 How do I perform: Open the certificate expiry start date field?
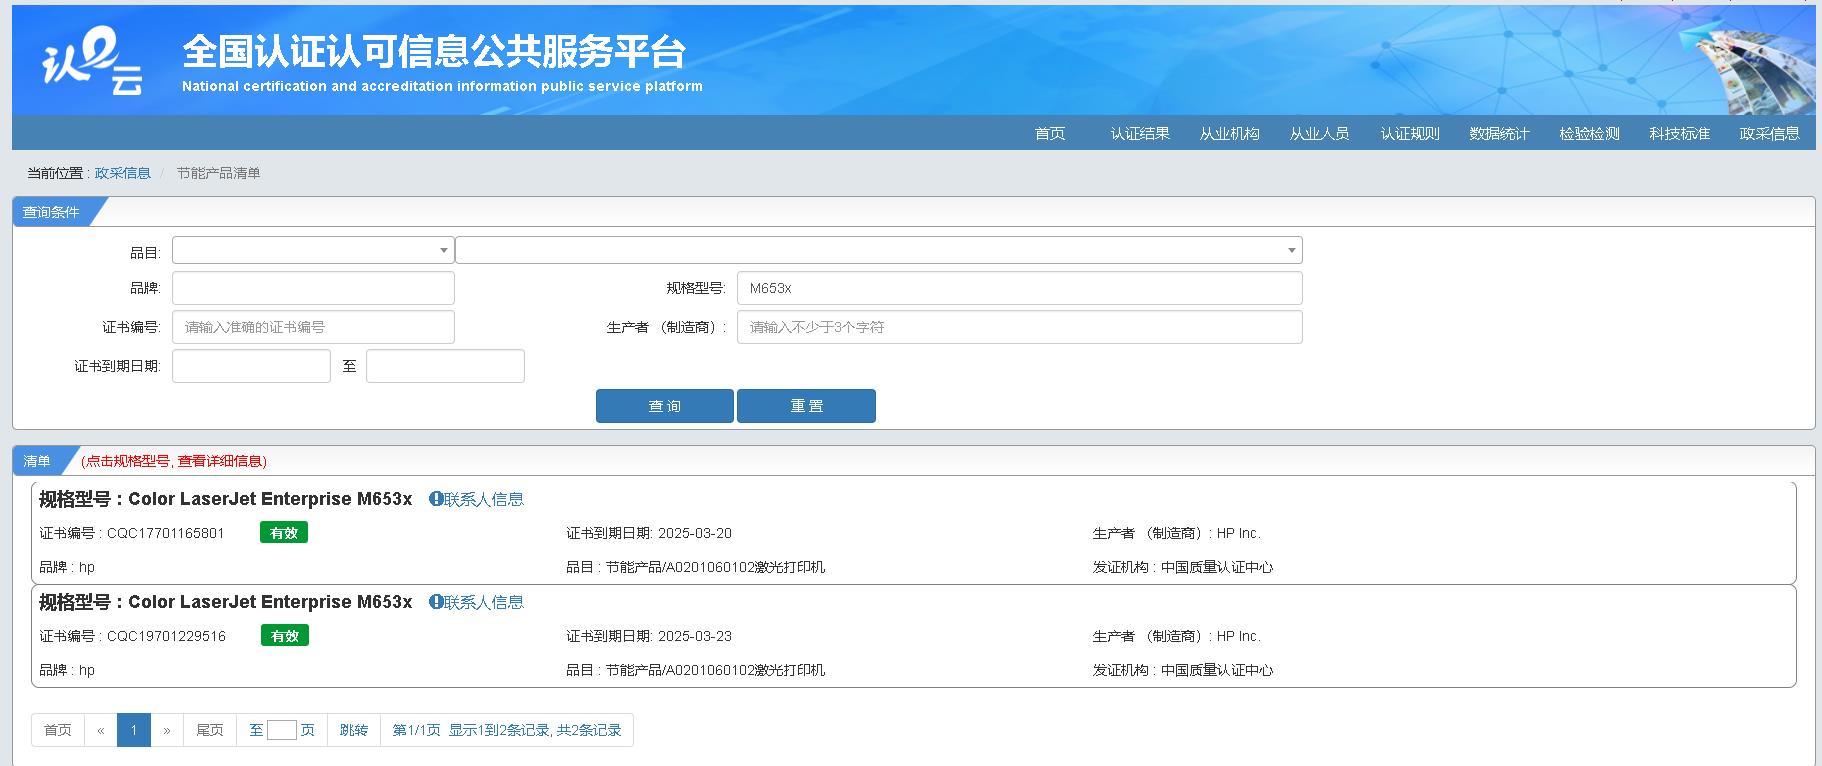[251, 366]
